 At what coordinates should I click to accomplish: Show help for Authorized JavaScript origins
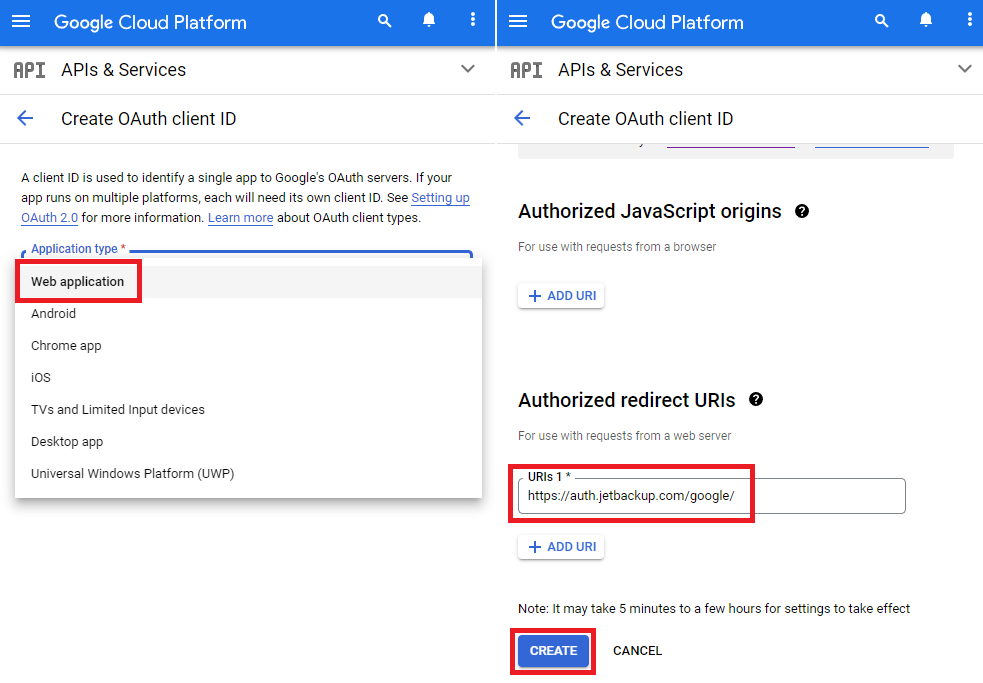(802, 211)
